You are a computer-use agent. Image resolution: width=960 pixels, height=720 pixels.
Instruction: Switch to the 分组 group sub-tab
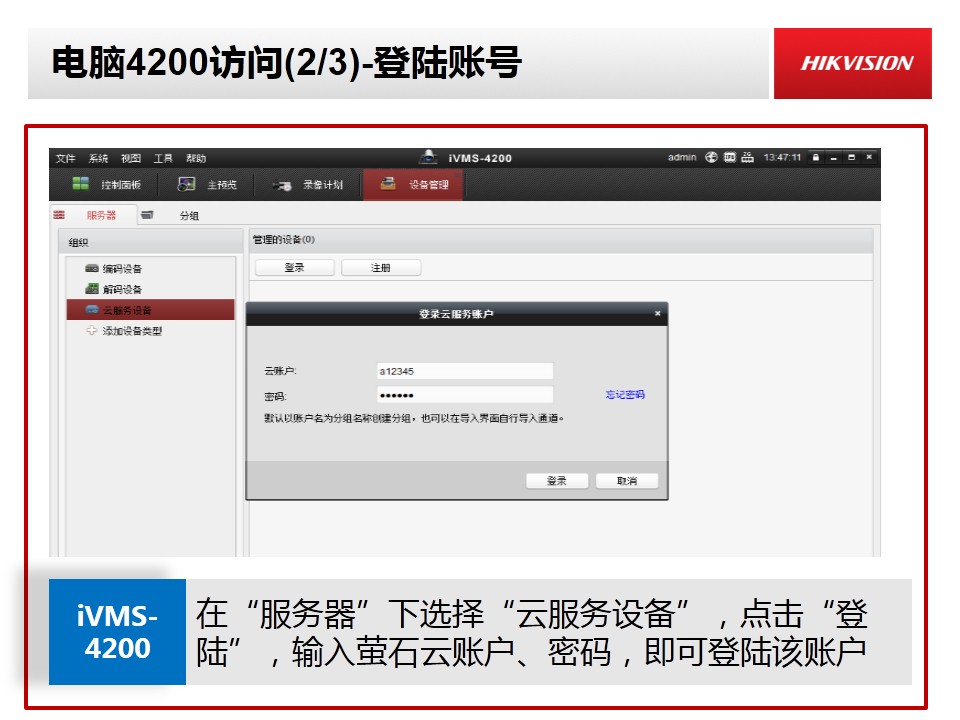[x=188, y=215]
